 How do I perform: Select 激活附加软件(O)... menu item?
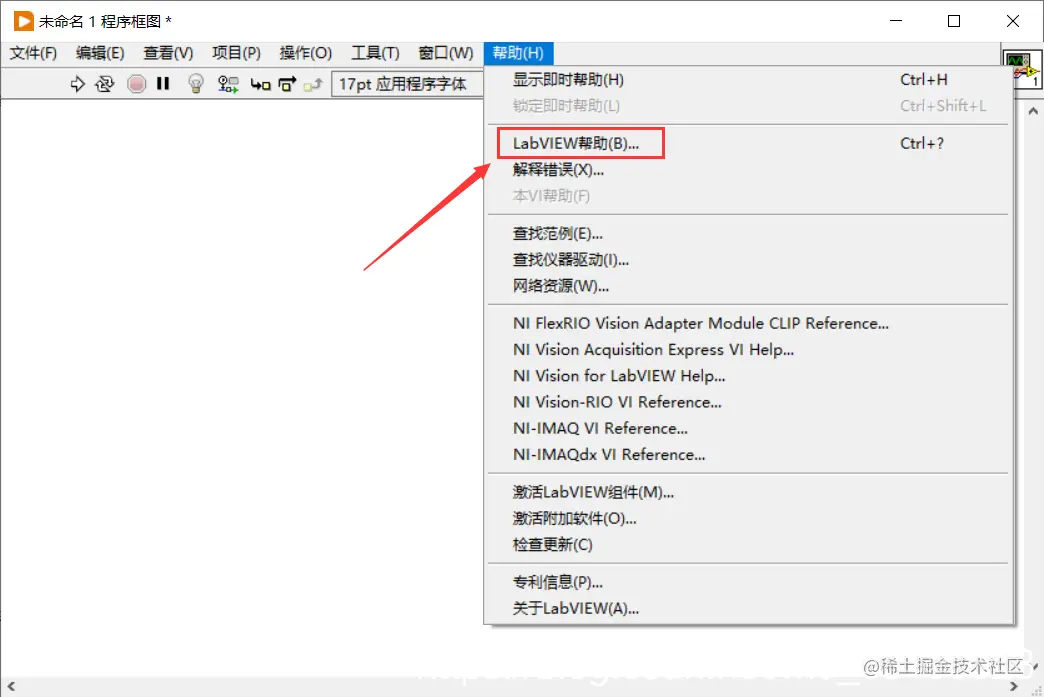[x=750, y=518]
